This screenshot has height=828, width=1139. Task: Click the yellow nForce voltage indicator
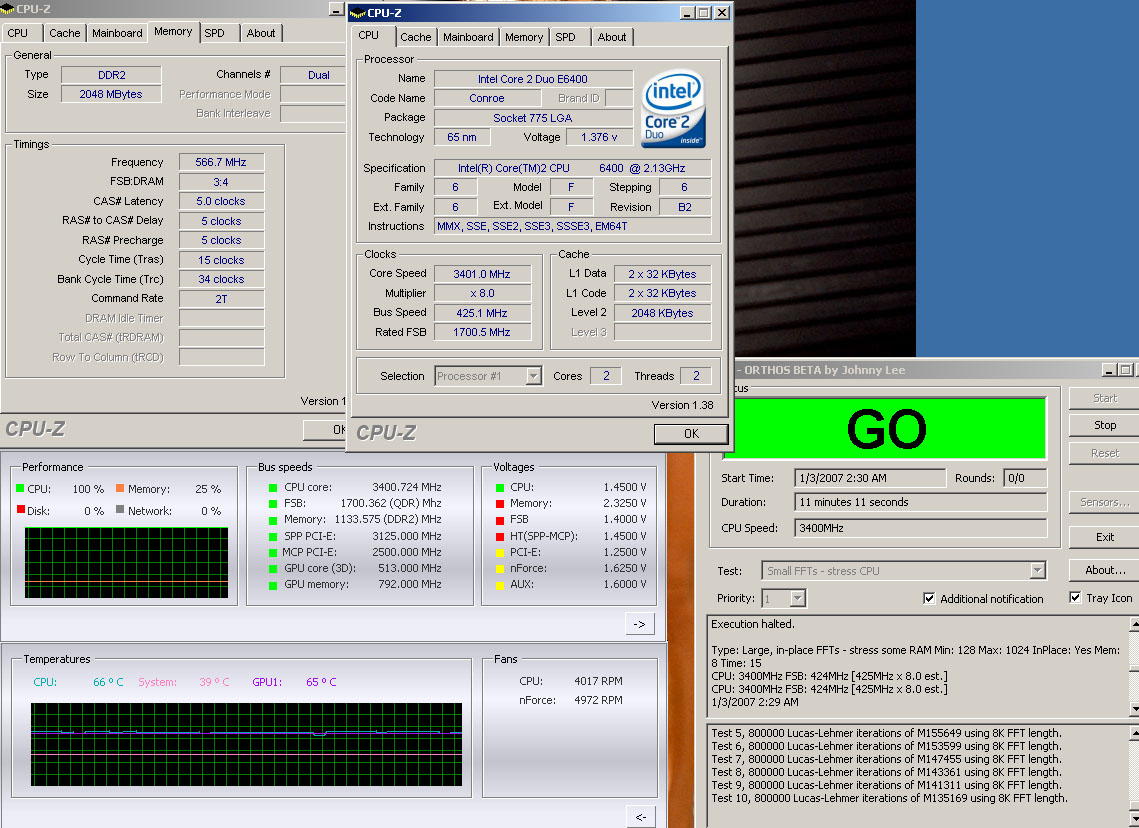(500, 569)
